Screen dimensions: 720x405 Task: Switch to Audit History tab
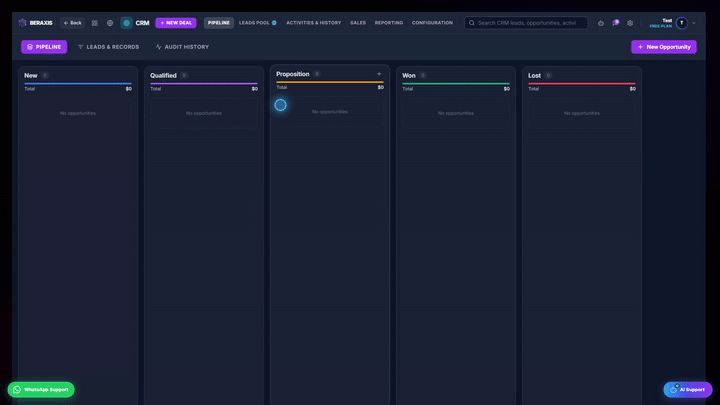pos(182,47)
